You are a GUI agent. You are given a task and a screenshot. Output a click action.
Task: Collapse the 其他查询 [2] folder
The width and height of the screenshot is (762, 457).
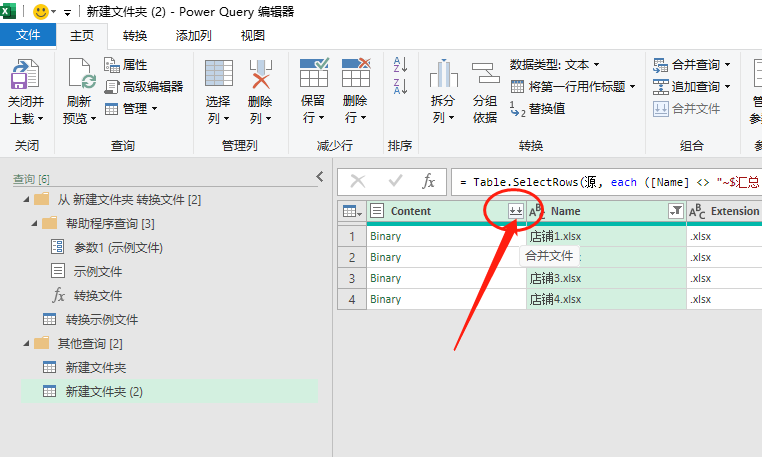26,344
